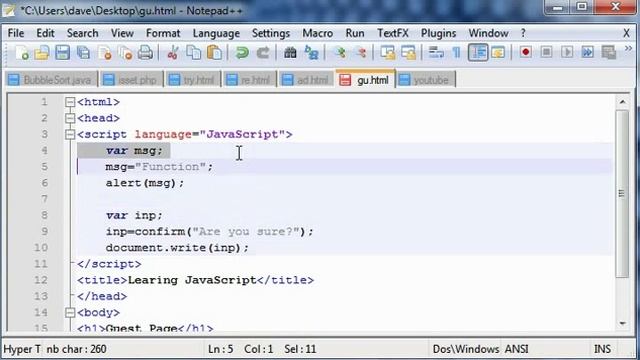Click the vertical scrollbar thumb
Screen dimensions: 640x360
point(622,194)
